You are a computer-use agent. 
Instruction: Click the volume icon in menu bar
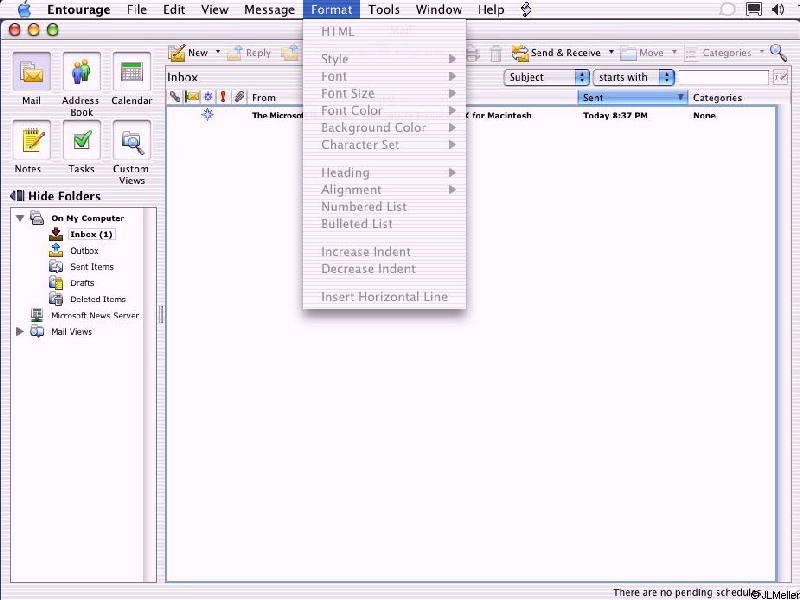pos(778,9)
